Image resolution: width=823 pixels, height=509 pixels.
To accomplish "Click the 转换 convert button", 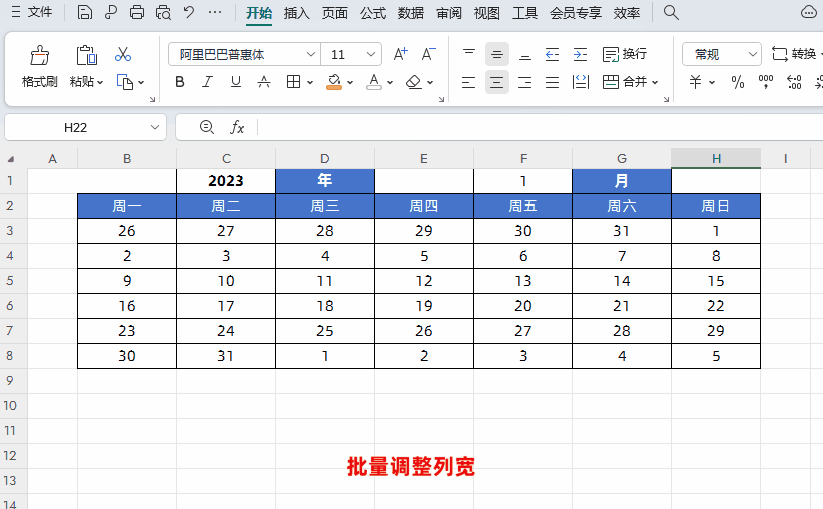I will coord(794,54).
